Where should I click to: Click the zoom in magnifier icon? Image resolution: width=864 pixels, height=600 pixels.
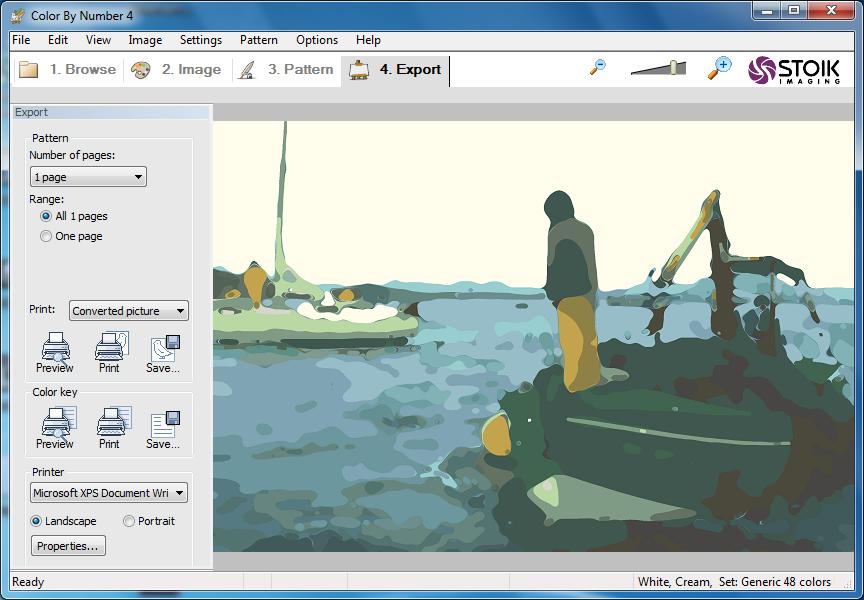(719, 68)
